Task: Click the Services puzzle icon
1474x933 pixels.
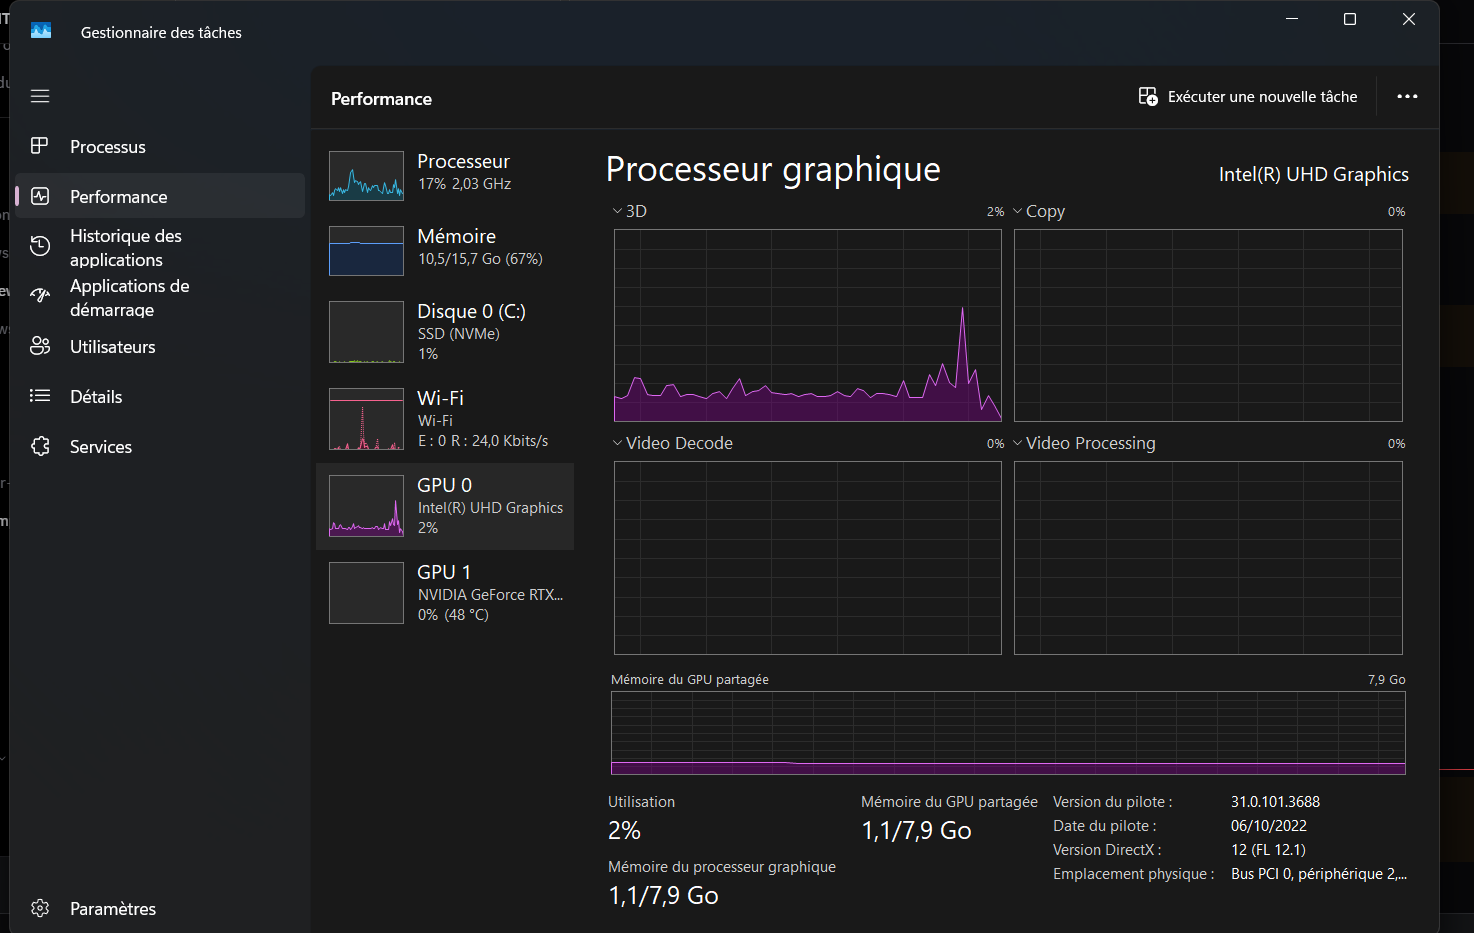Action: [40, 446]
